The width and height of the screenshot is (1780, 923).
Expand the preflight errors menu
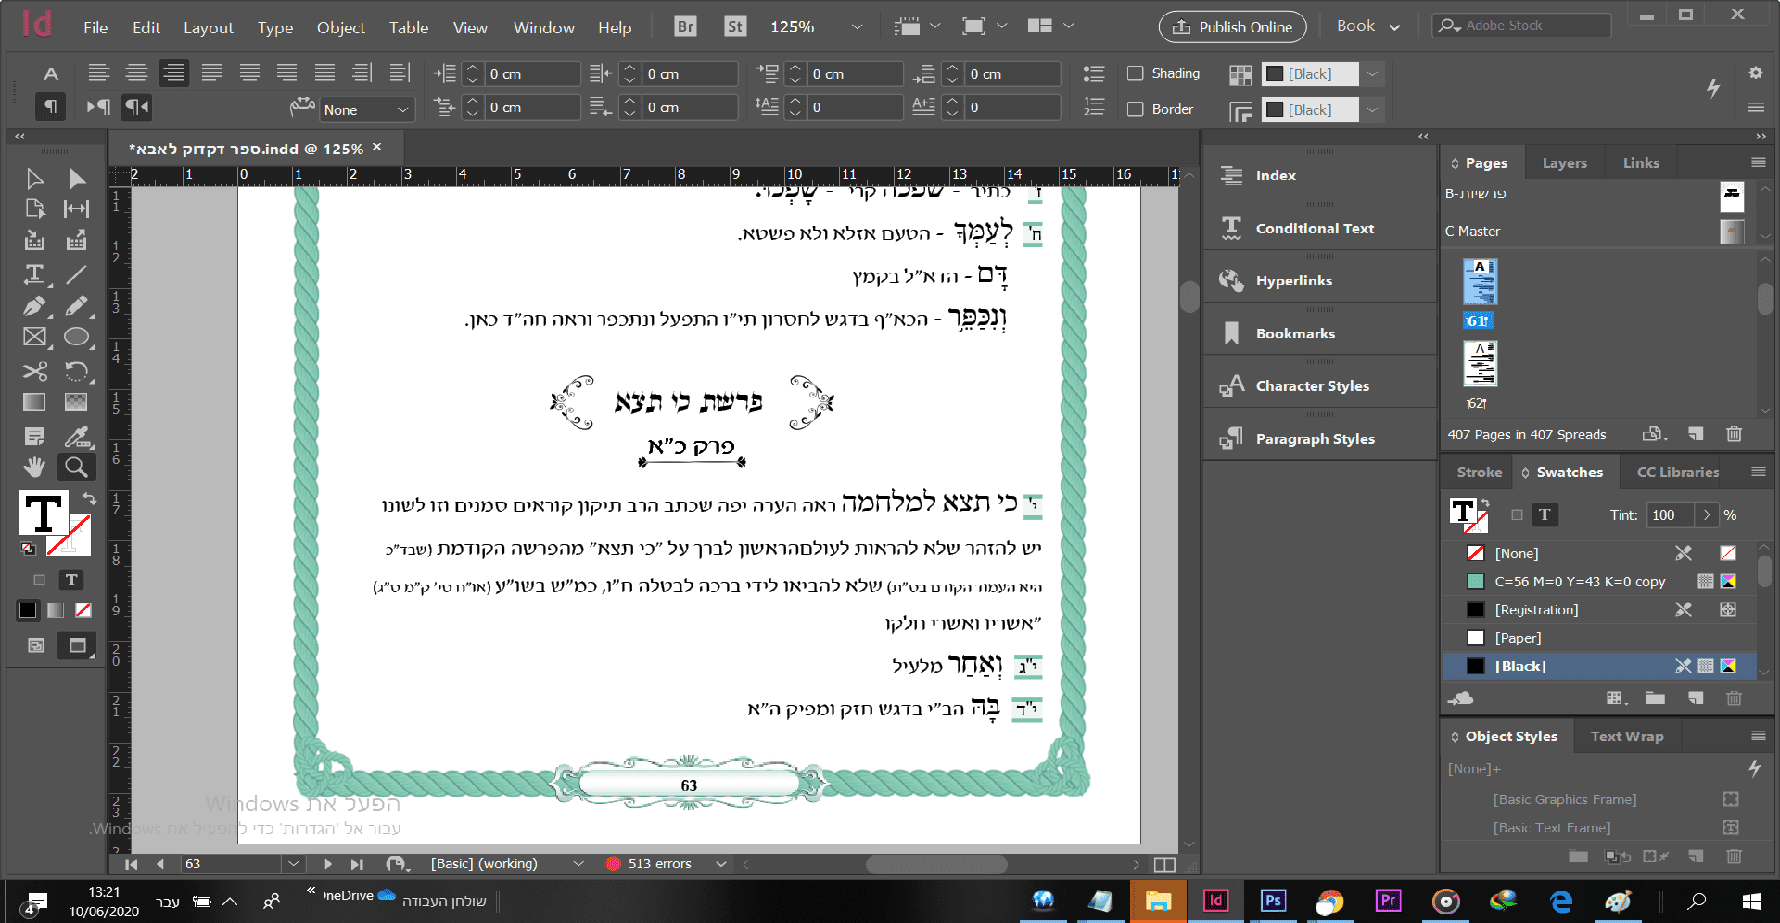tap(721, 864)
